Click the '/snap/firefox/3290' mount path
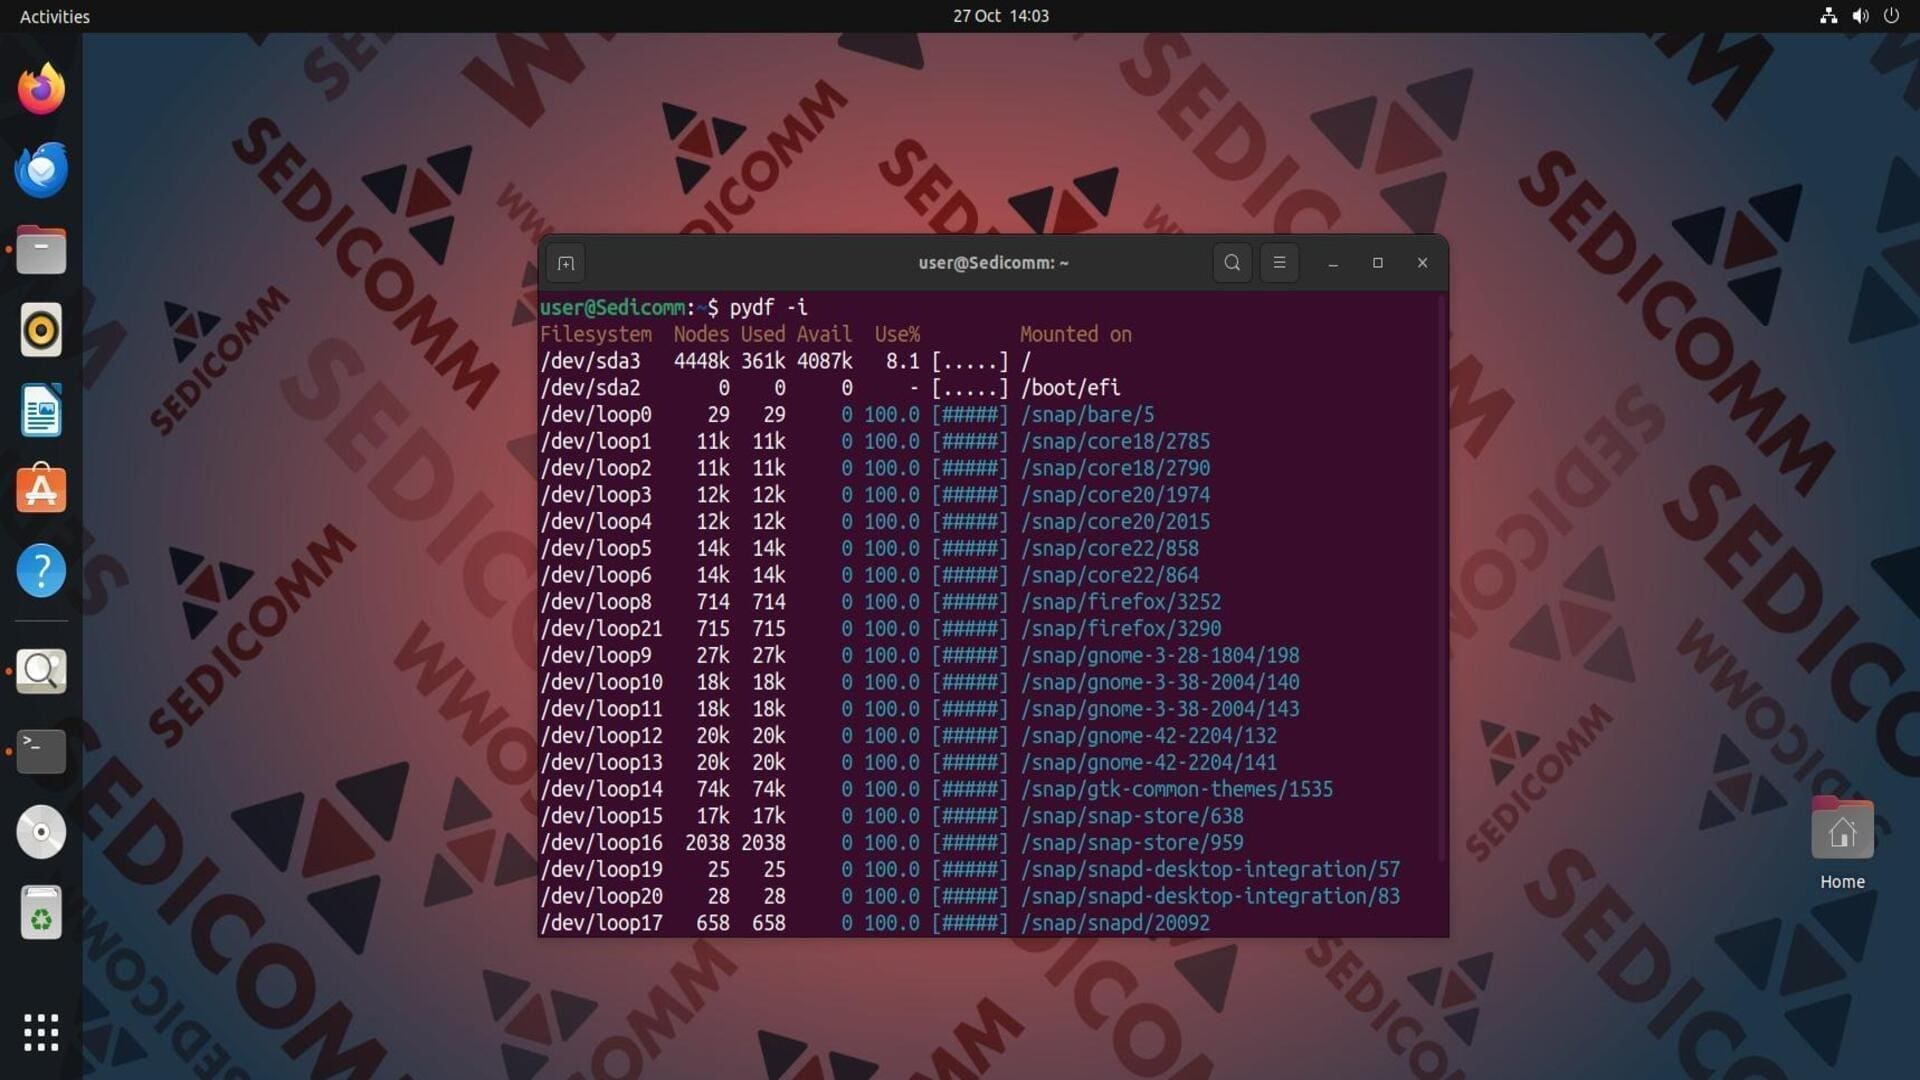Image resolution: width=1920 pixels, height=1080 pixels. 1121,629
